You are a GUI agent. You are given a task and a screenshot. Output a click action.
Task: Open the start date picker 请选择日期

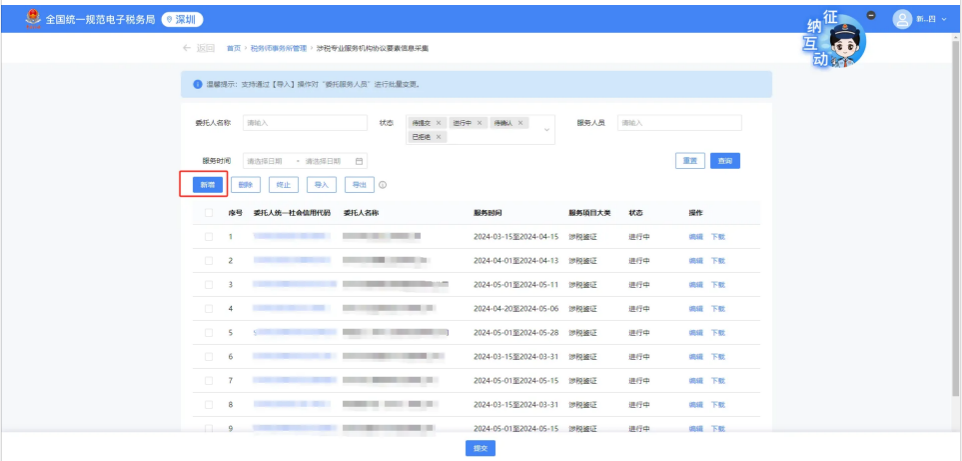[267, 161]
